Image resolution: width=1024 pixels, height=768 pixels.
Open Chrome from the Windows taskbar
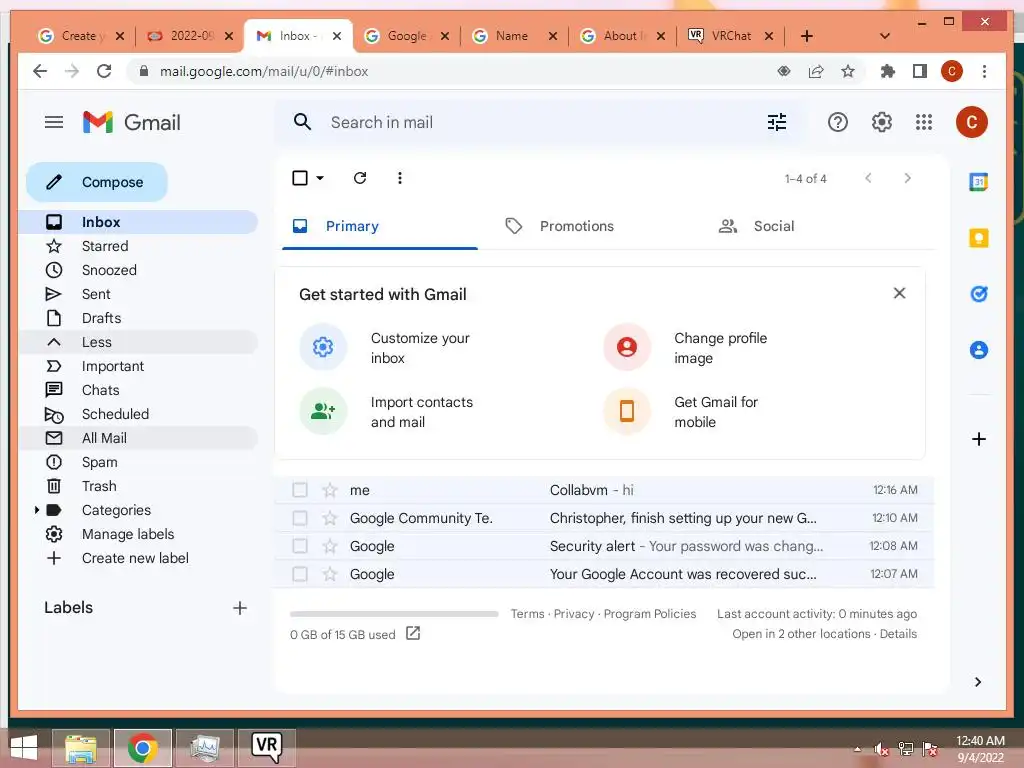click(142, 748)
